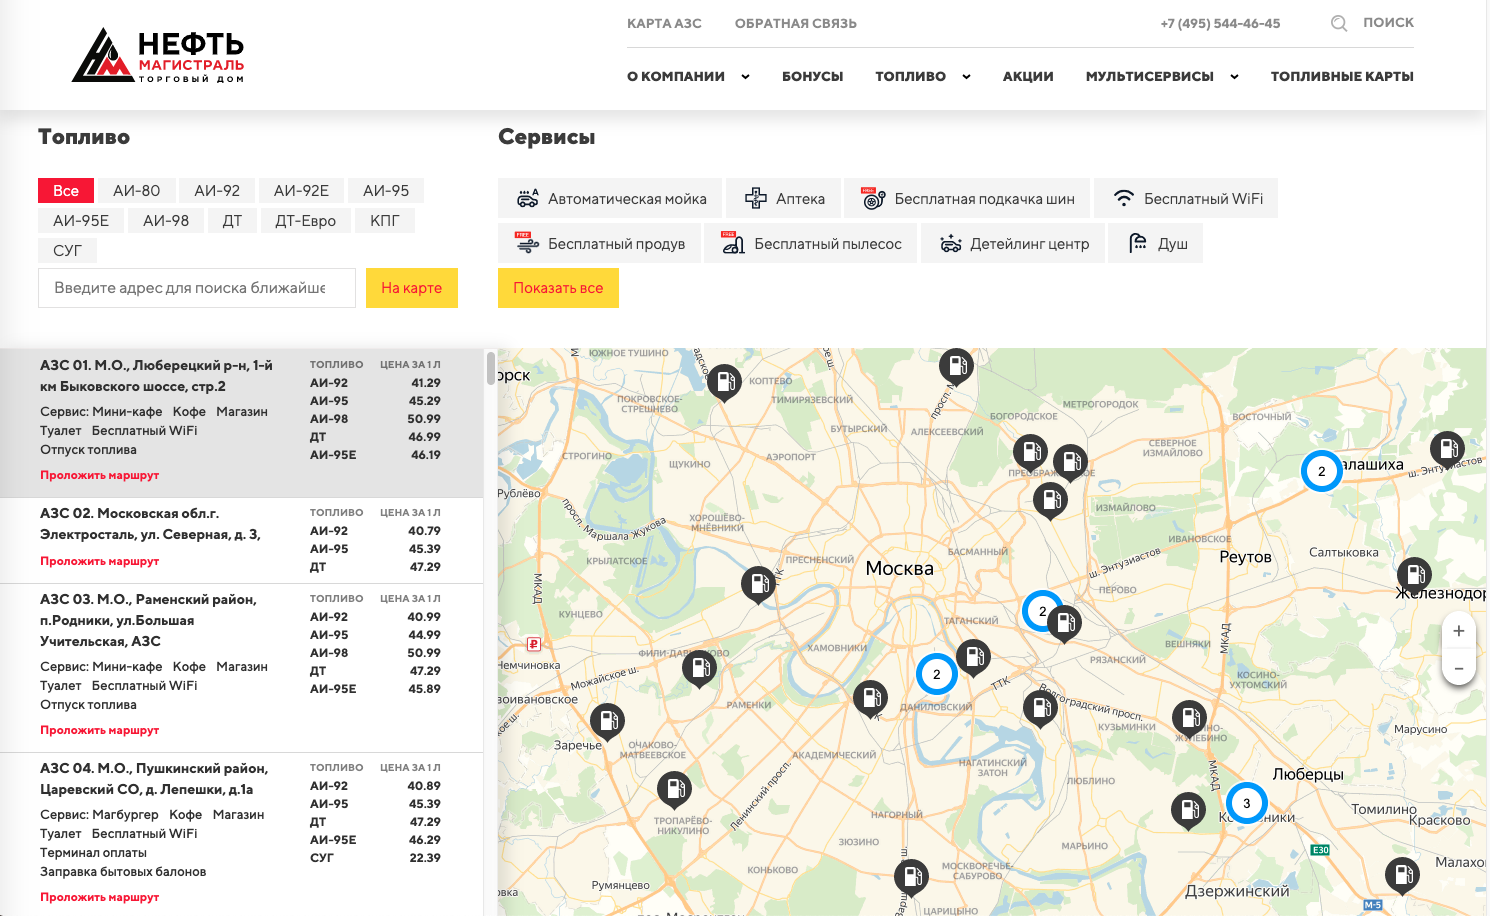Select fuel station marker near Измайлово
Image resolution: width=1490 pixels, height=916 pixels.
click(x=1050, y=500)
